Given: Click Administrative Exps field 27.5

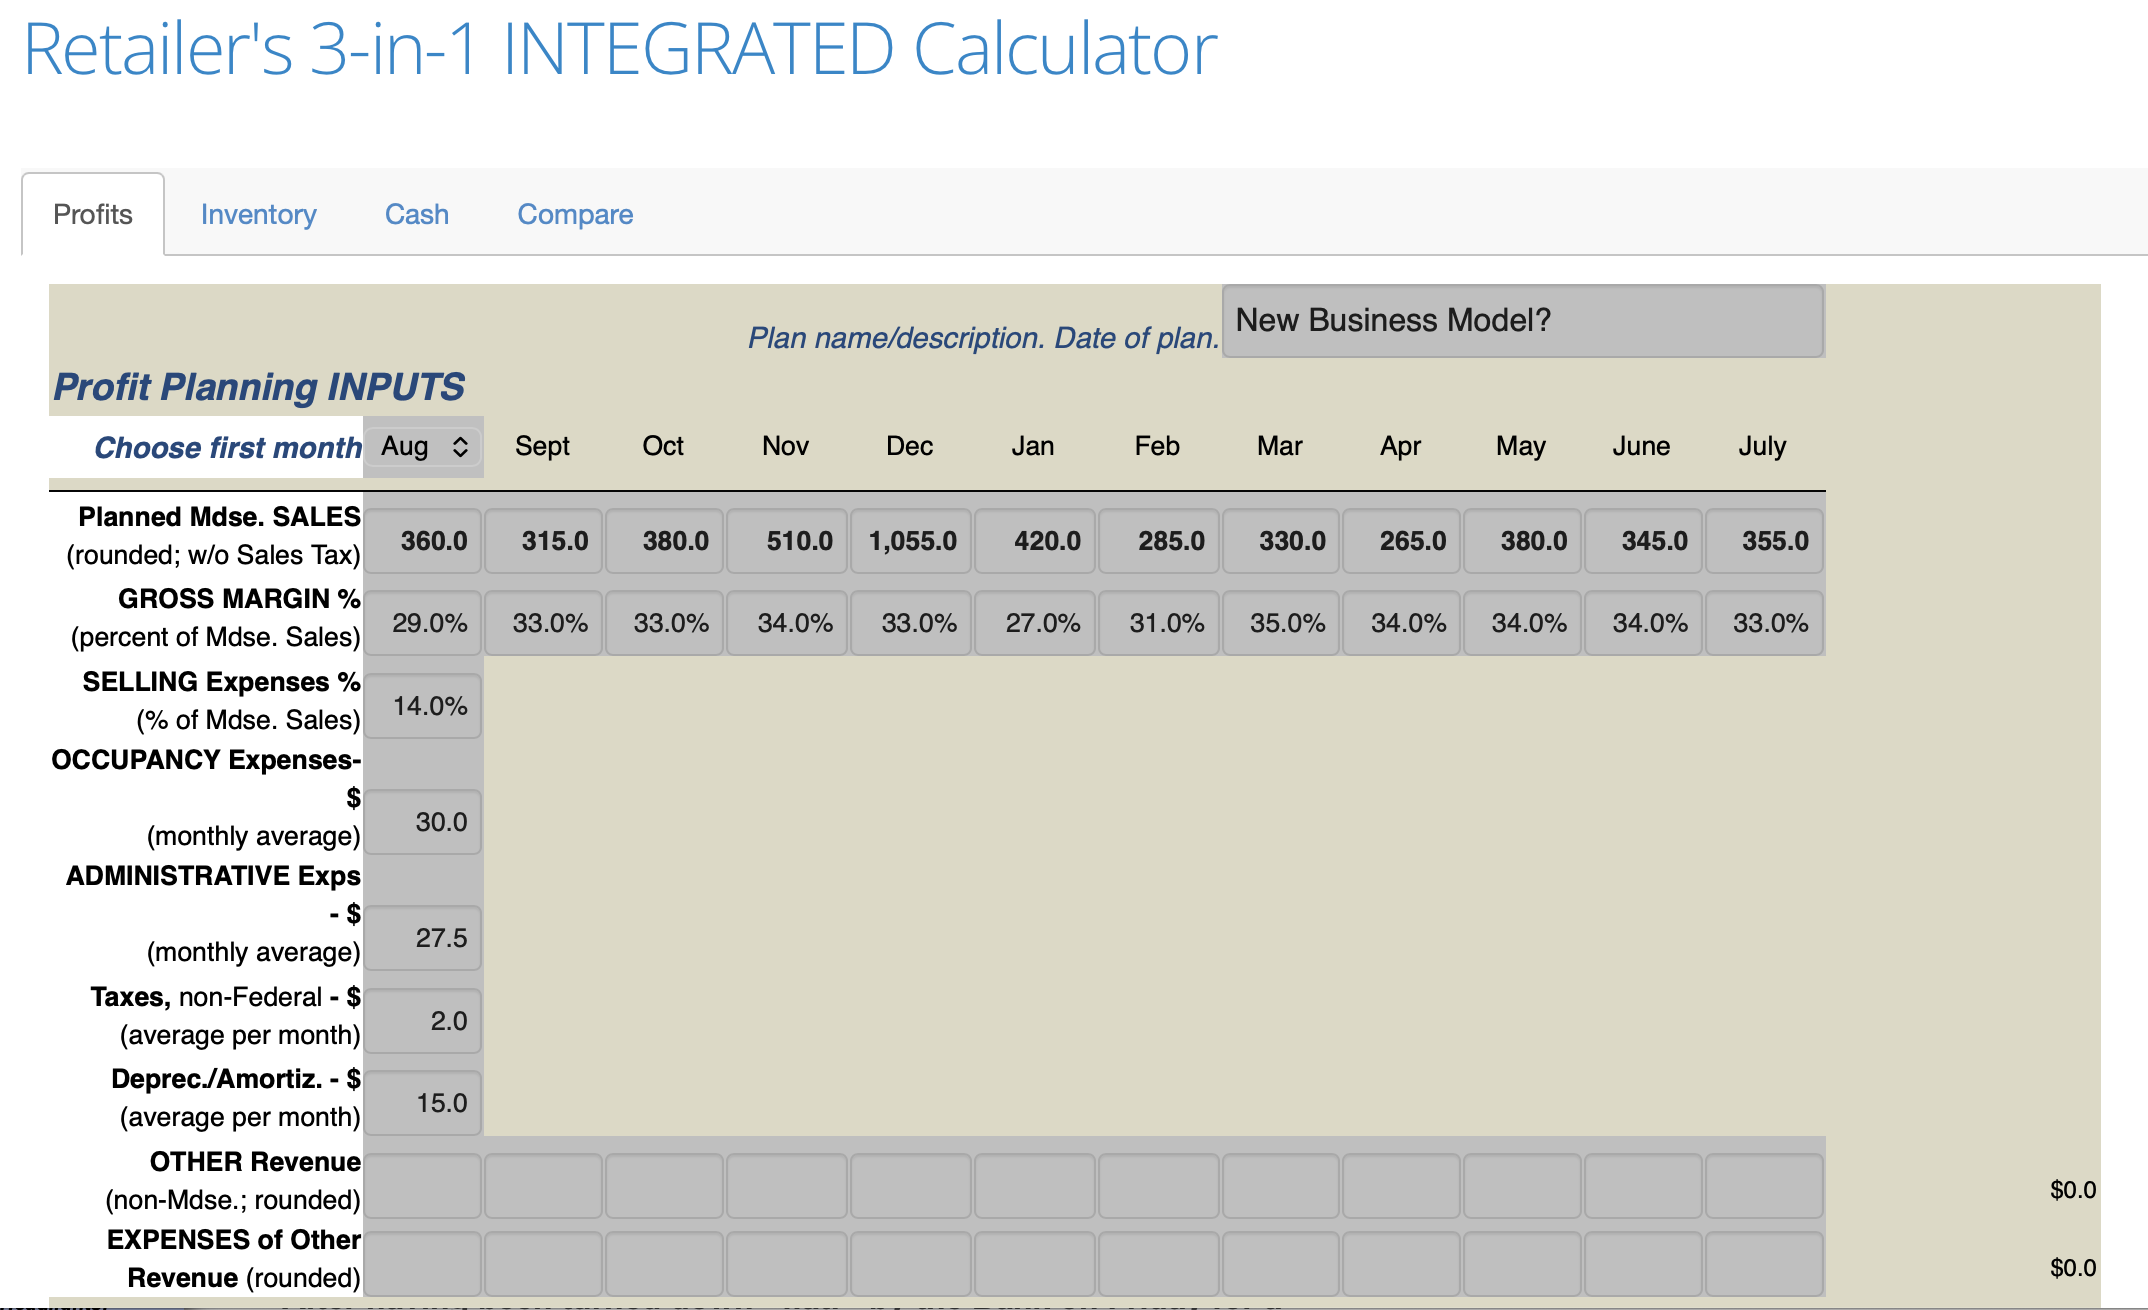Looking at the screenshot, I should (423, 938).
